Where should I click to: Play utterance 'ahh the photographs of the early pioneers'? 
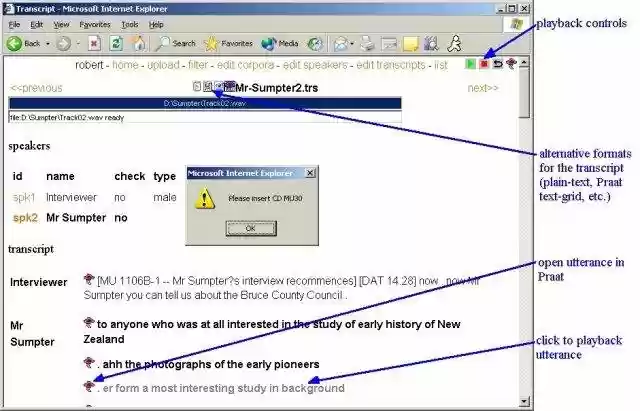pos(211,364)
